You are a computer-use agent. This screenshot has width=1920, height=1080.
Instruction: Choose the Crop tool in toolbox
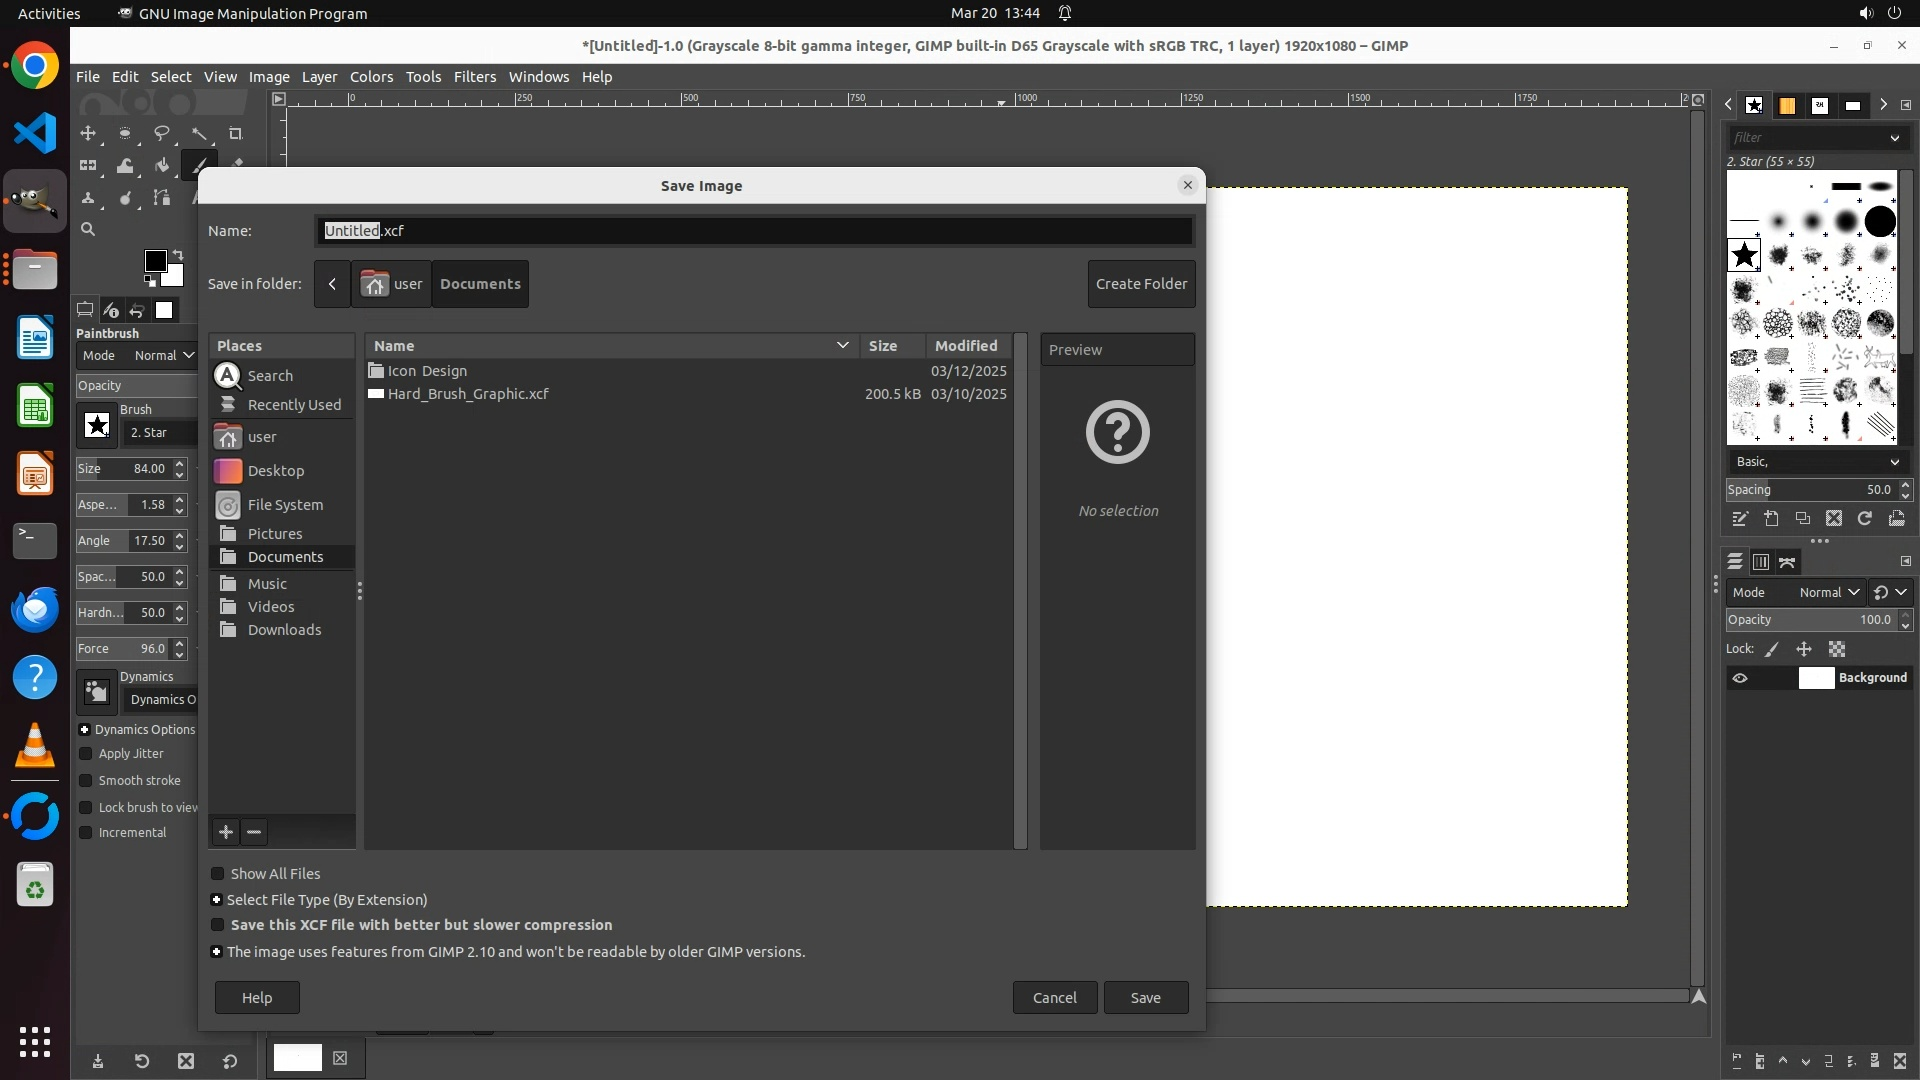click(236, 133)
